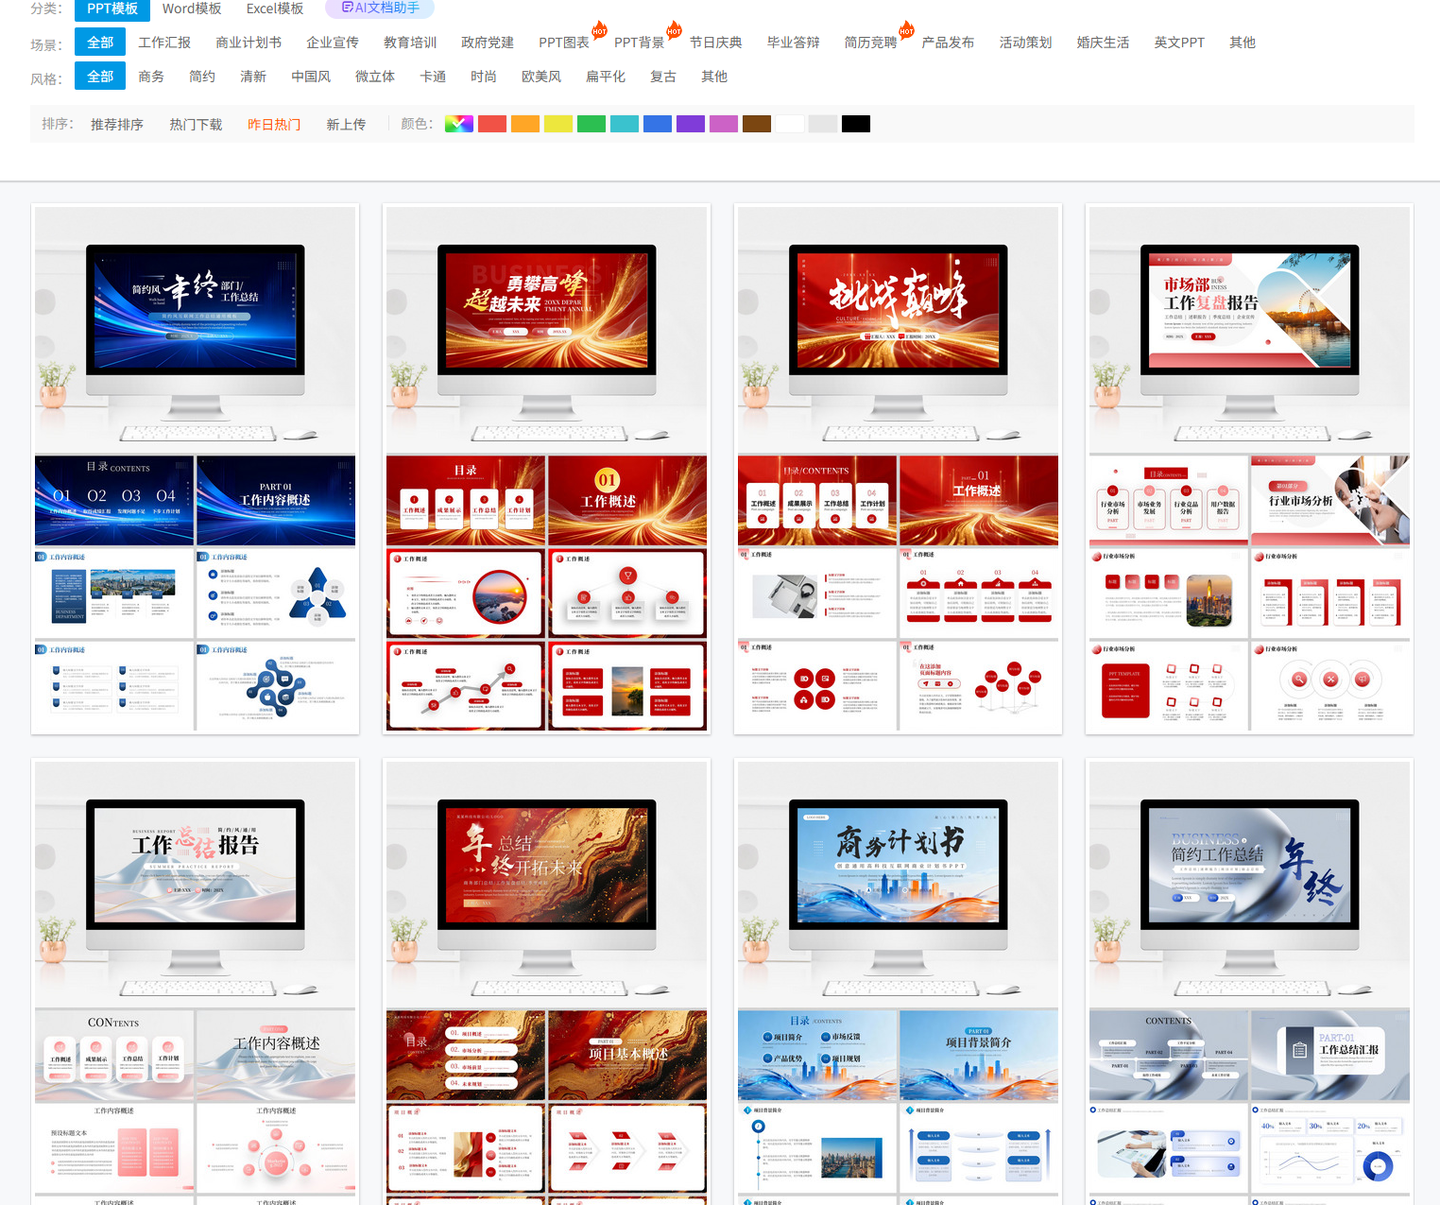Viewport: 1440px width, 1205px height.
Task: Filter scene by 婚庆生活
Action: (x=1103, y=43)
